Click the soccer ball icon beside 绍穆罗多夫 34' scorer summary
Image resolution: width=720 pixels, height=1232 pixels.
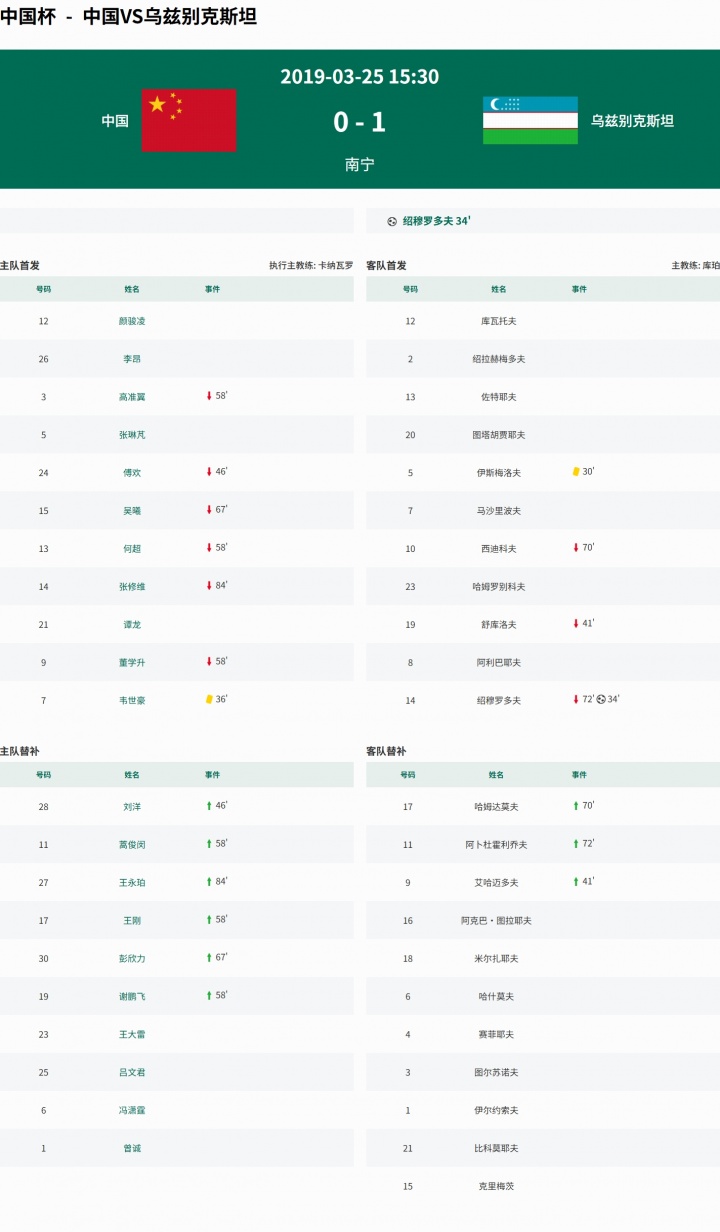pyautogui.click(x=392, y=221)
